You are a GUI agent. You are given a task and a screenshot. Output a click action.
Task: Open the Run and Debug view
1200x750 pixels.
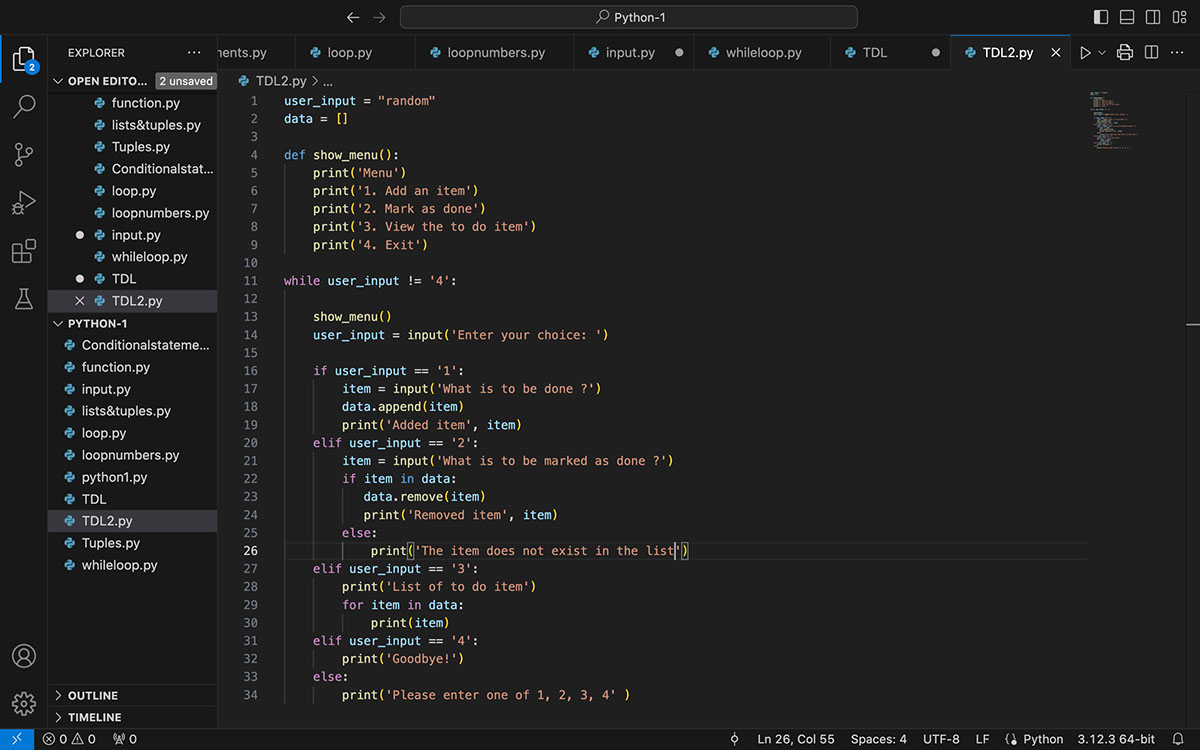click(x=24, y=202)
